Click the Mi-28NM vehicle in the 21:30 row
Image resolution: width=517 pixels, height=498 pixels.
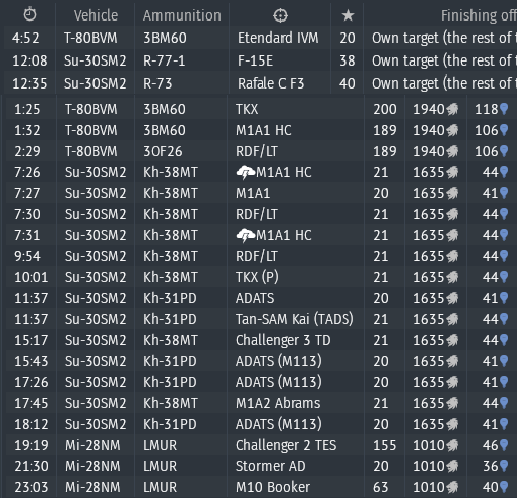92,466
